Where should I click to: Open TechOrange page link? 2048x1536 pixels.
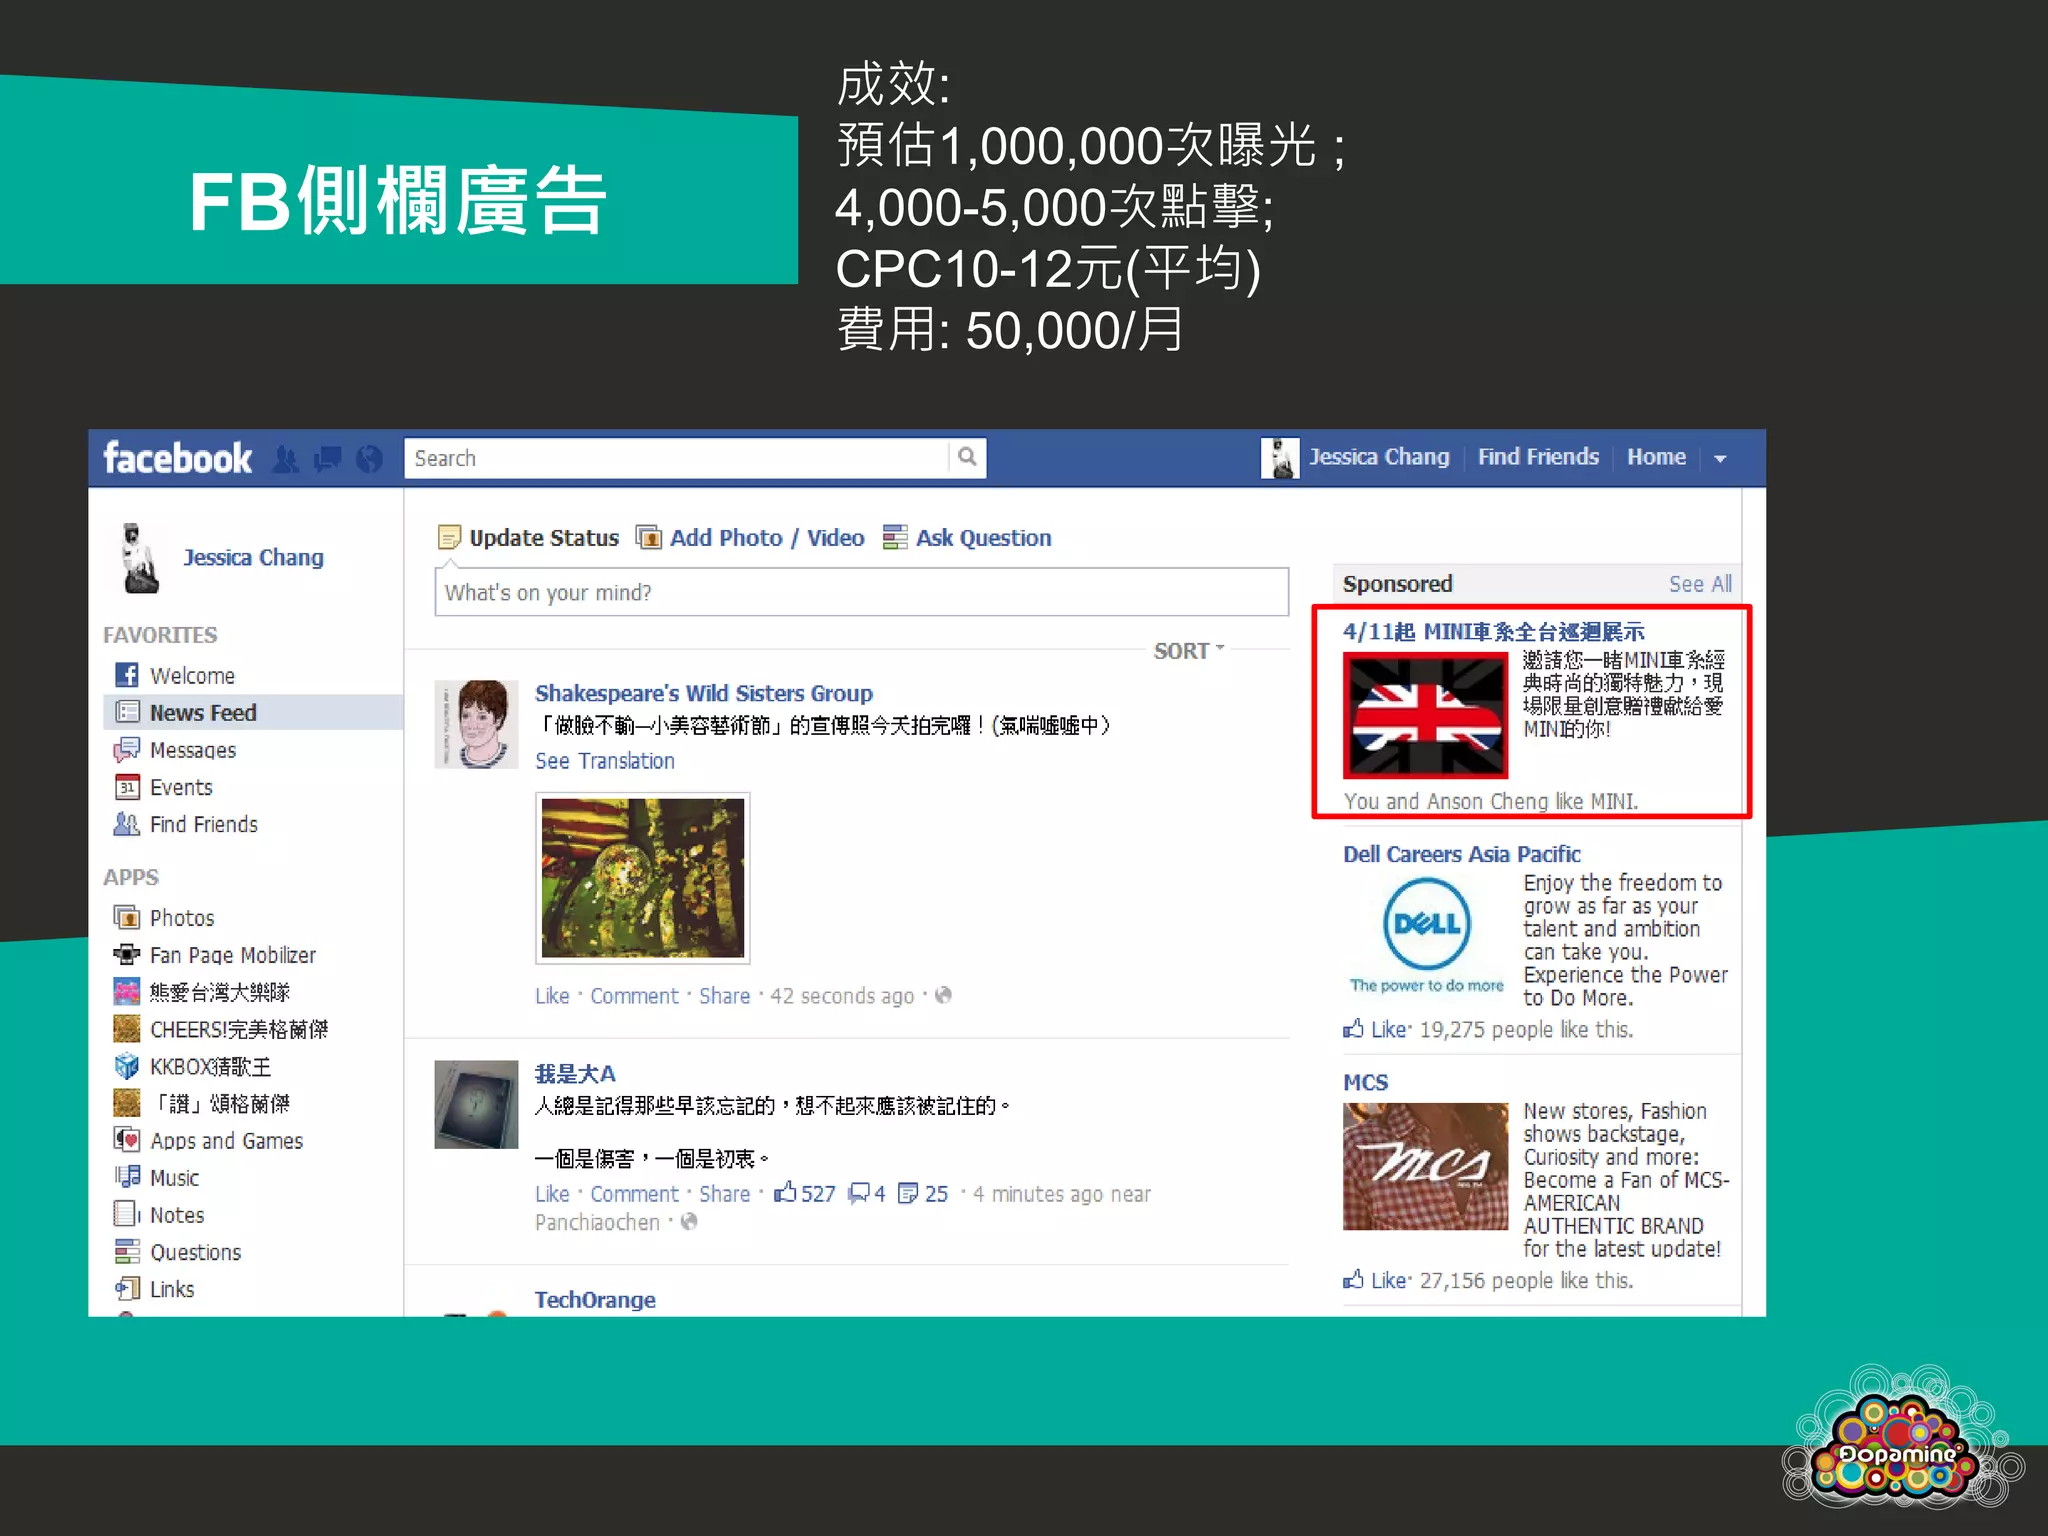coord(595,1299)
